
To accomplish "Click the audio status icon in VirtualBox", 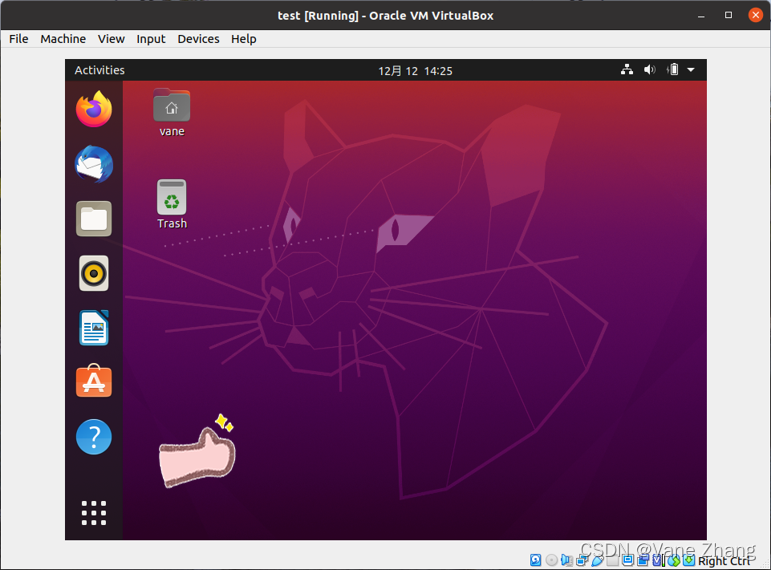I will pos(566,560).
